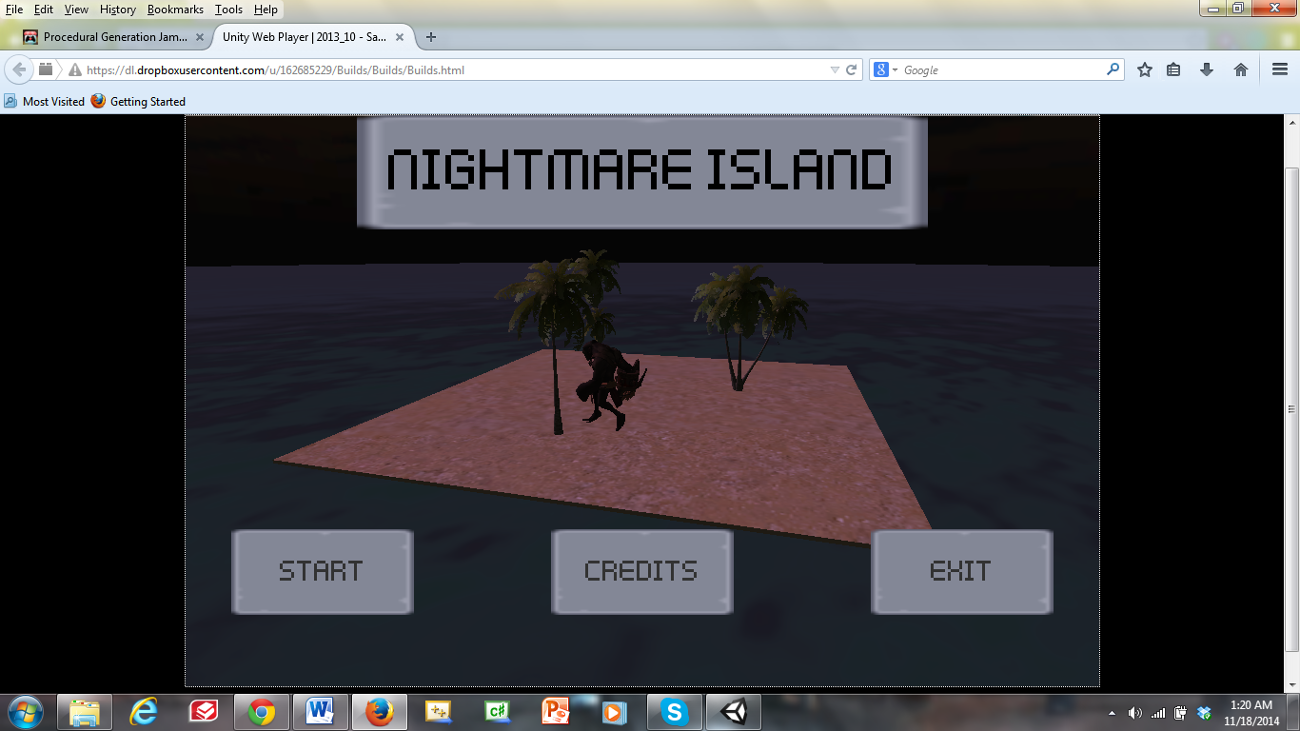View downloads using the down-arrow icon
1300x731 pixels.
1207,69
